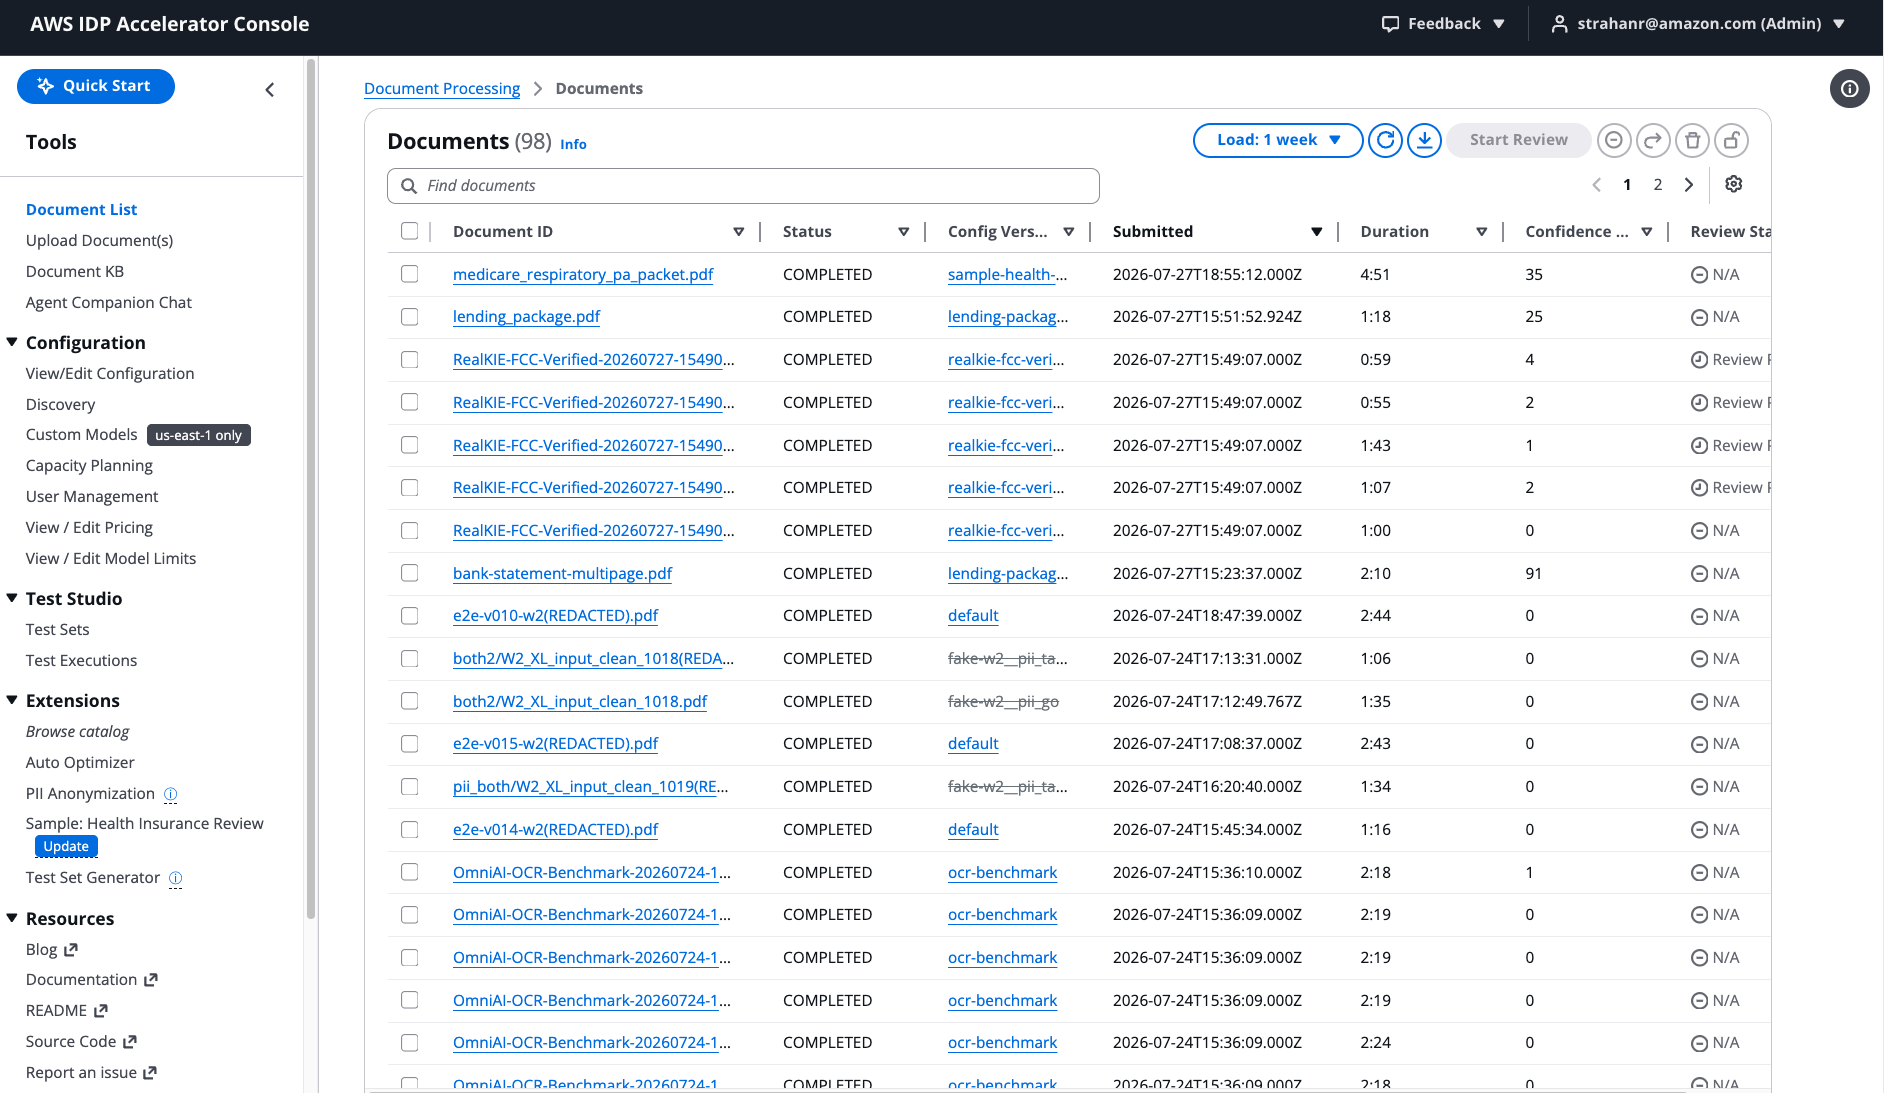Click the circle-minus icon beside Start Review
The width and height of the screenshot is (1884, 1093).
pyautogui.click(x=1614, y=140)
